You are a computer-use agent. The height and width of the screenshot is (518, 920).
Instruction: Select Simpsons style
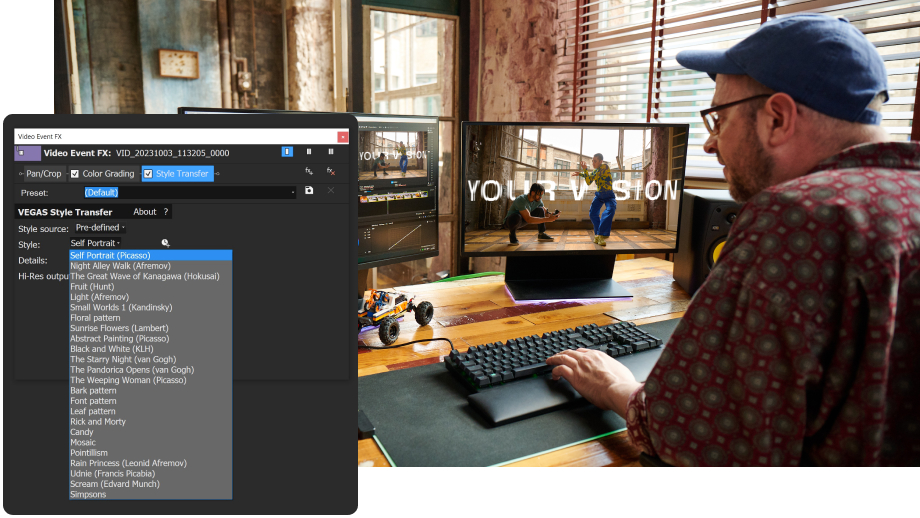(x=151, y=495)
